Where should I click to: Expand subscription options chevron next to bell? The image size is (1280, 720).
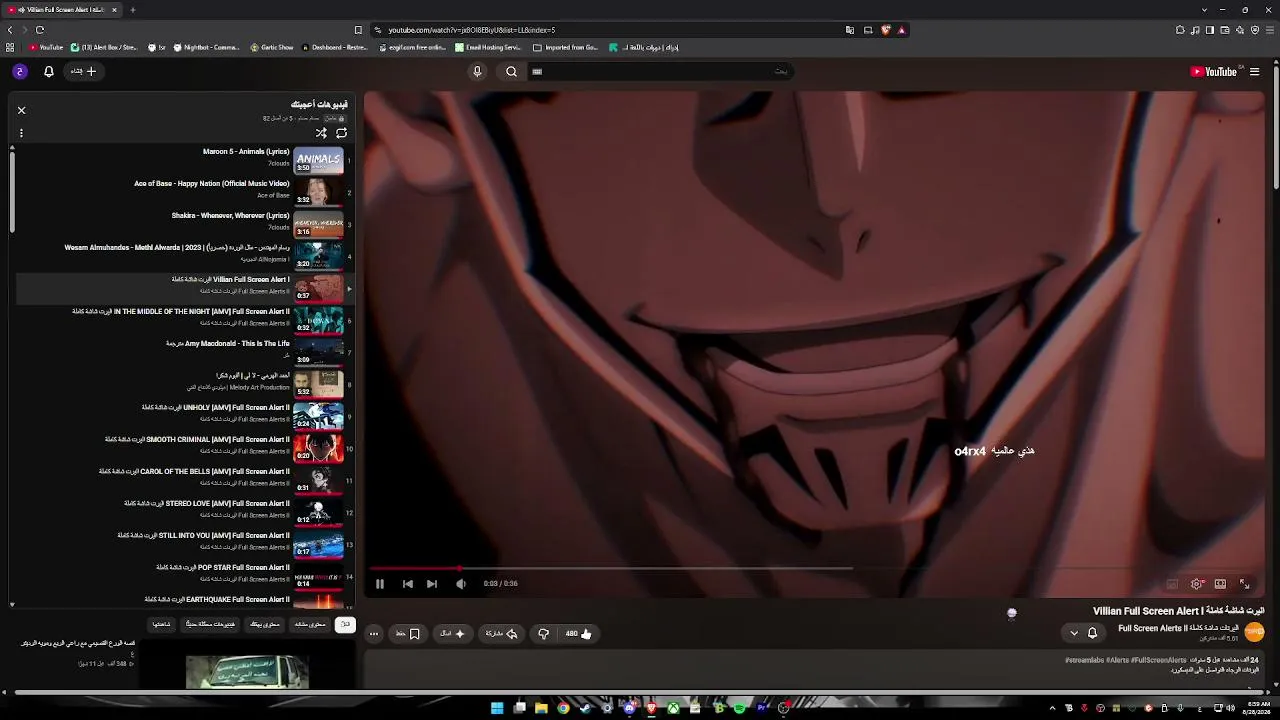[x=1074, y=633]
